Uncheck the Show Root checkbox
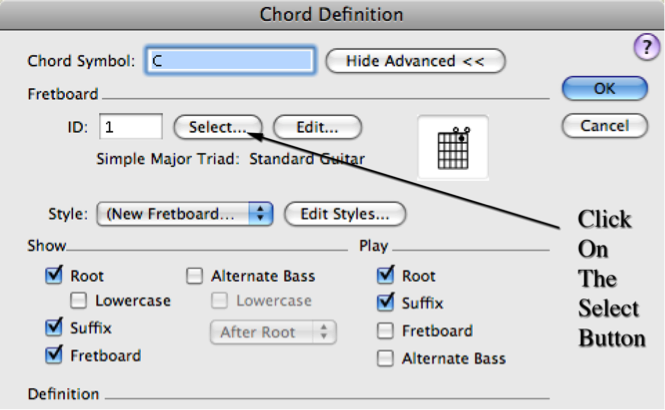 click(54, 276)
